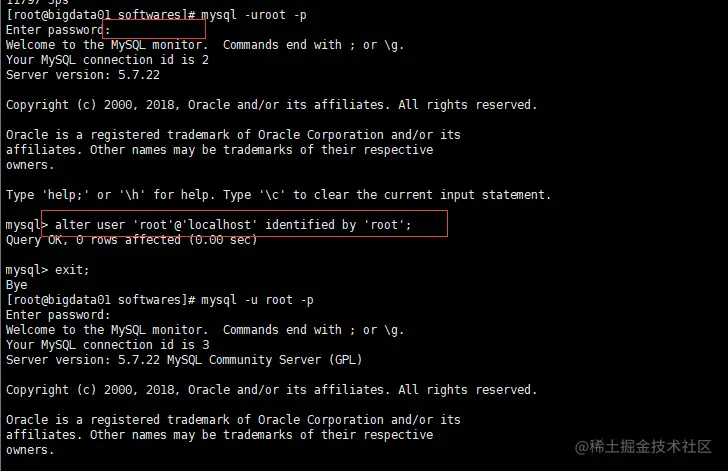Click the 'Bye' output line
The height and width of the screenshot is (471, 728).
click(x=16, y=285)
